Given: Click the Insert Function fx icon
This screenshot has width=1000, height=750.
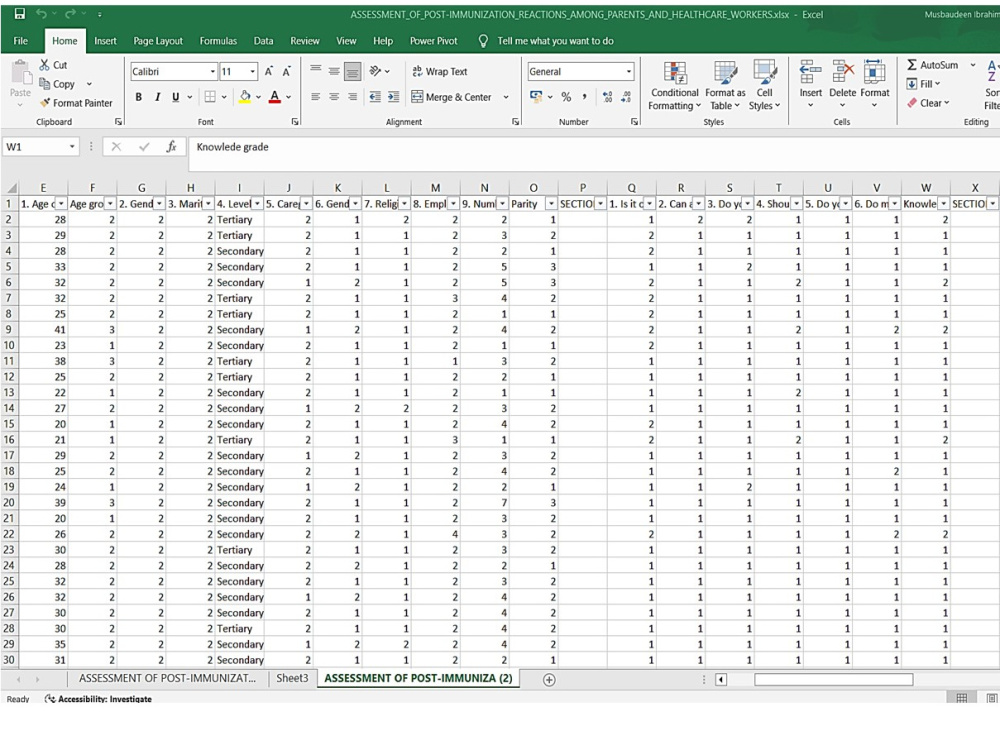Looking at the screenshot, I should pyautogui.click(x=171, y=147).
